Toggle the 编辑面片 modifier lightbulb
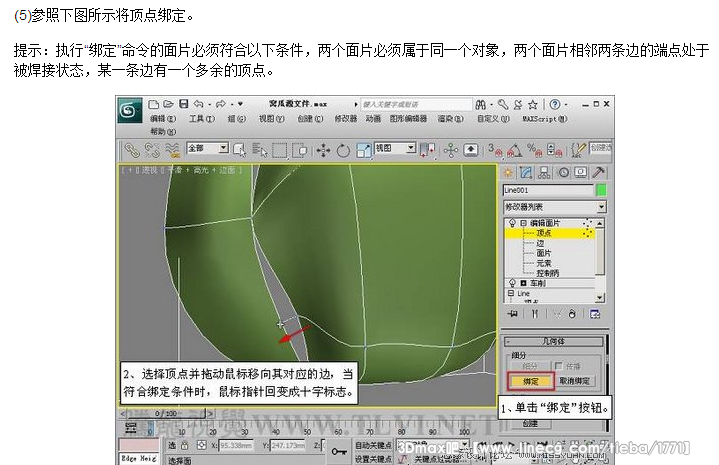 point(512,223)
